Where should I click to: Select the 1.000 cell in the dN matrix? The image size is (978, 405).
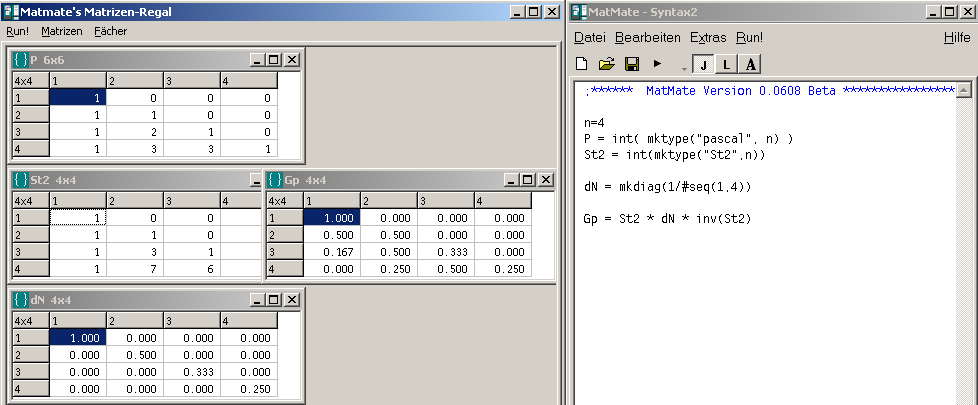77,338
